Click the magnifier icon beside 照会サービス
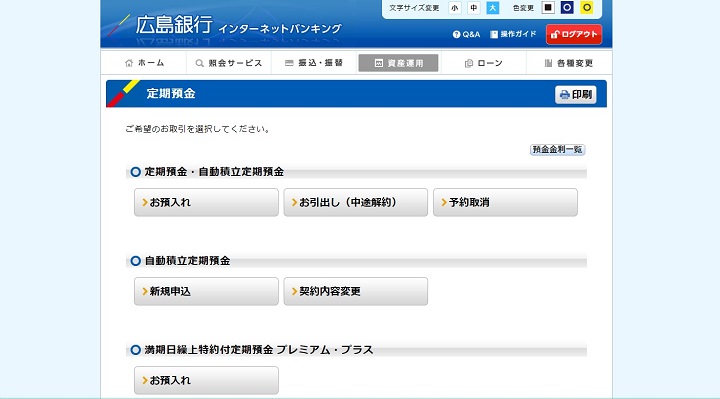The image size is (720, 399). pyautogui.click(x=199, y=63)
